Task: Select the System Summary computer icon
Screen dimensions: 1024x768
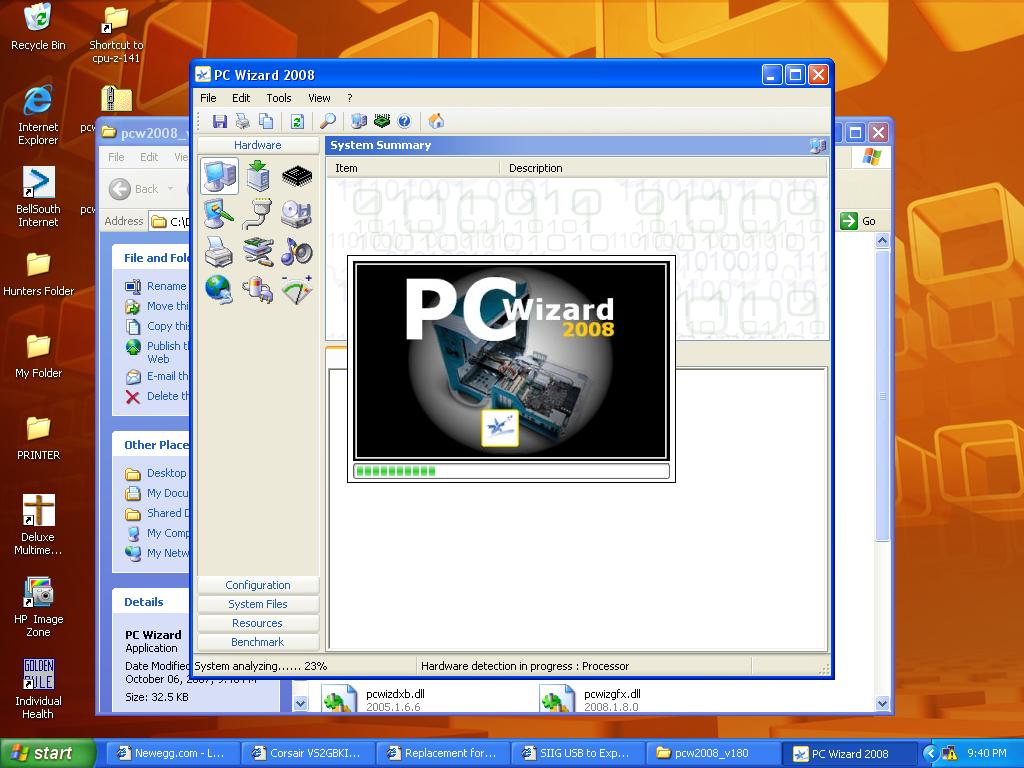Action: pyautogui.click(x=219, y=176)
